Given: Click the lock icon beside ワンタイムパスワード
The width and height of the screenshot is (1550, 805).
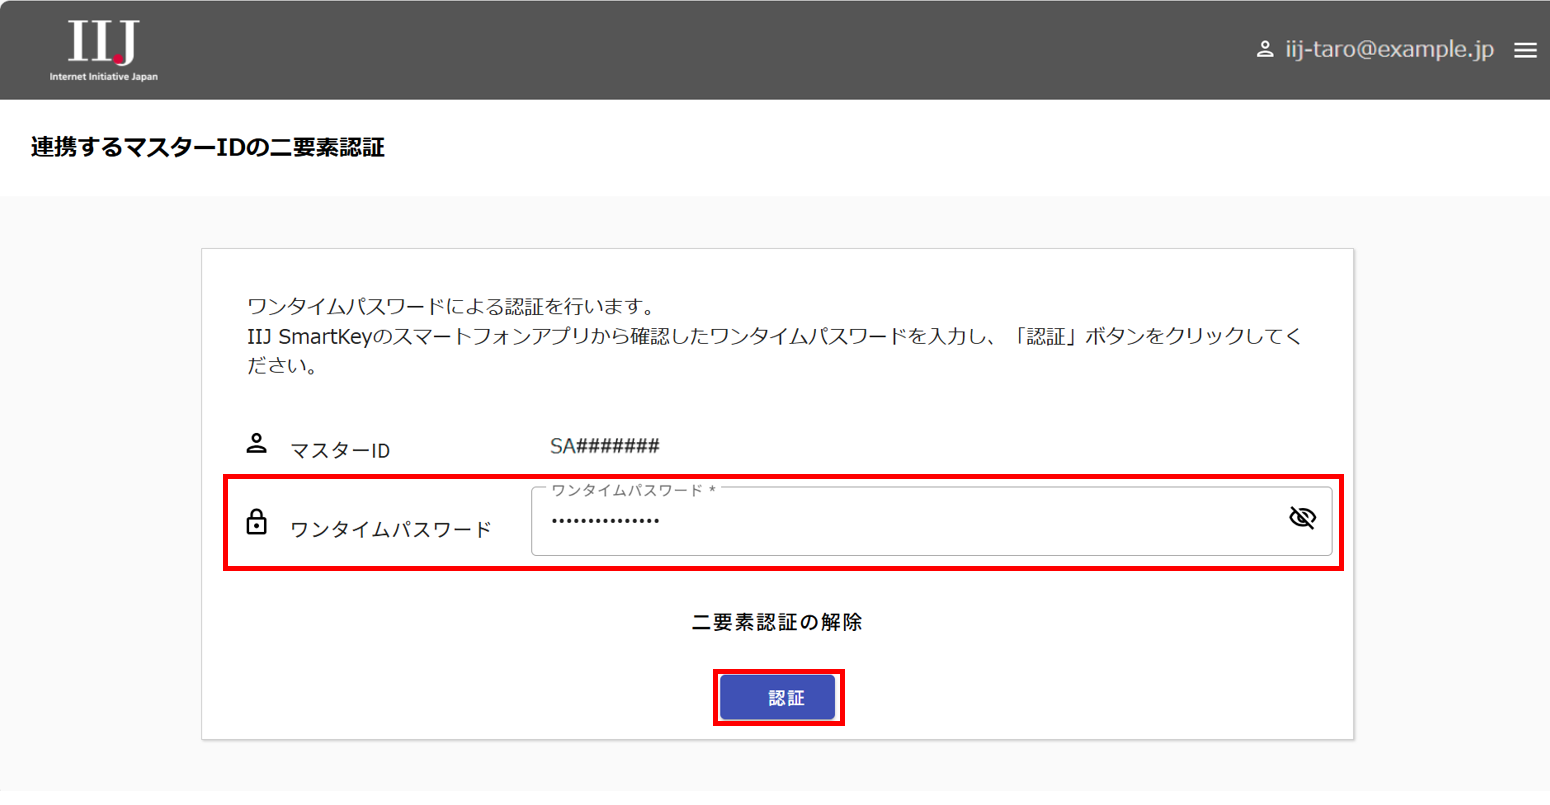Looking at the screenshot, I should coord(257,522).
